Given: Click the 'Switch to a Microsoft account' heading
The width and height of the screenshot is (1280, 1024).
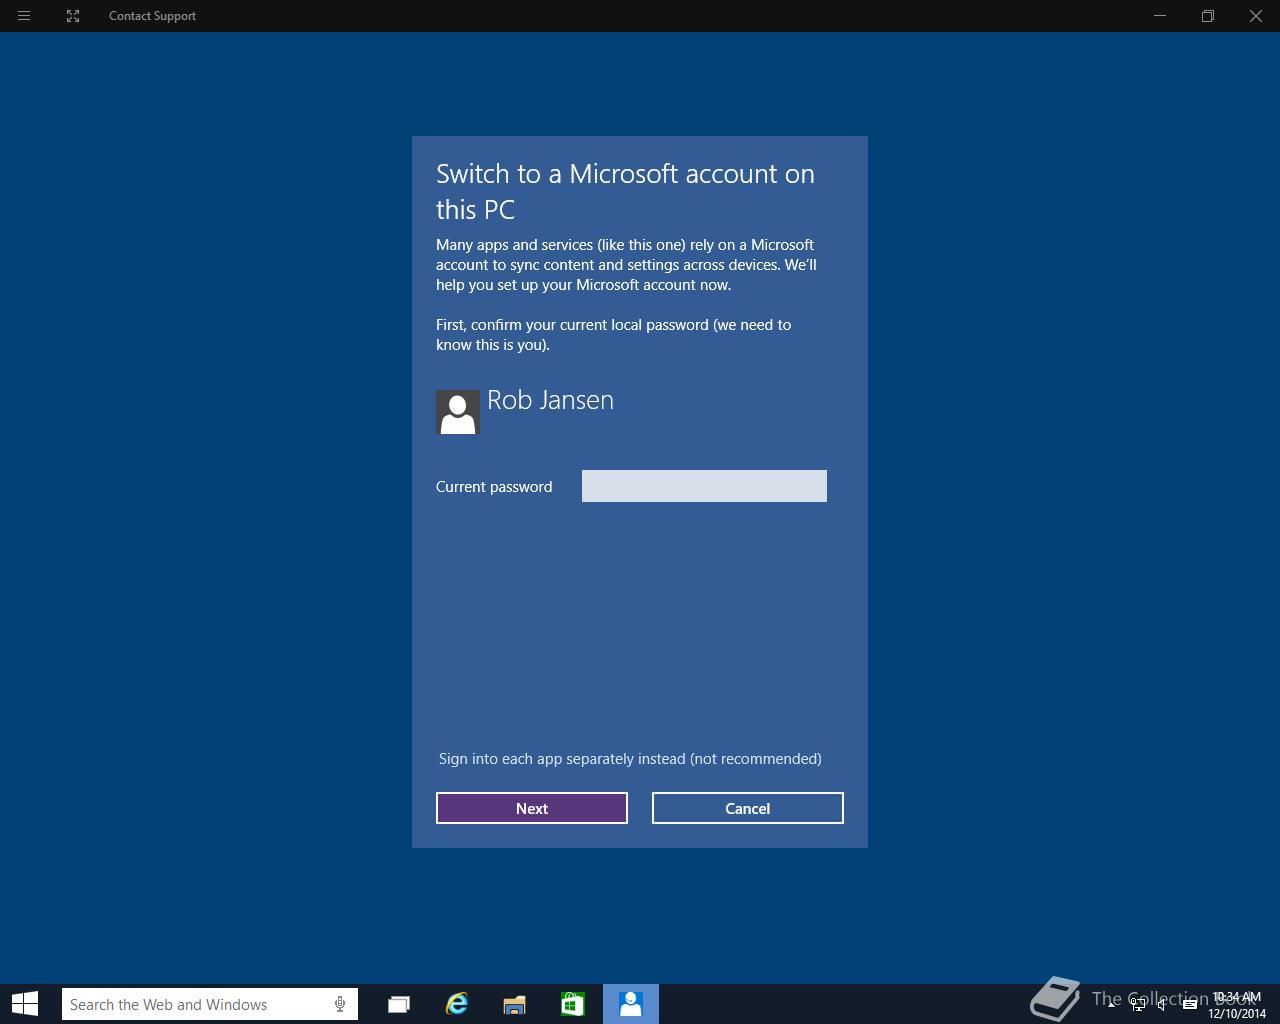Looking at the screenshot, I should coord(625,191).
